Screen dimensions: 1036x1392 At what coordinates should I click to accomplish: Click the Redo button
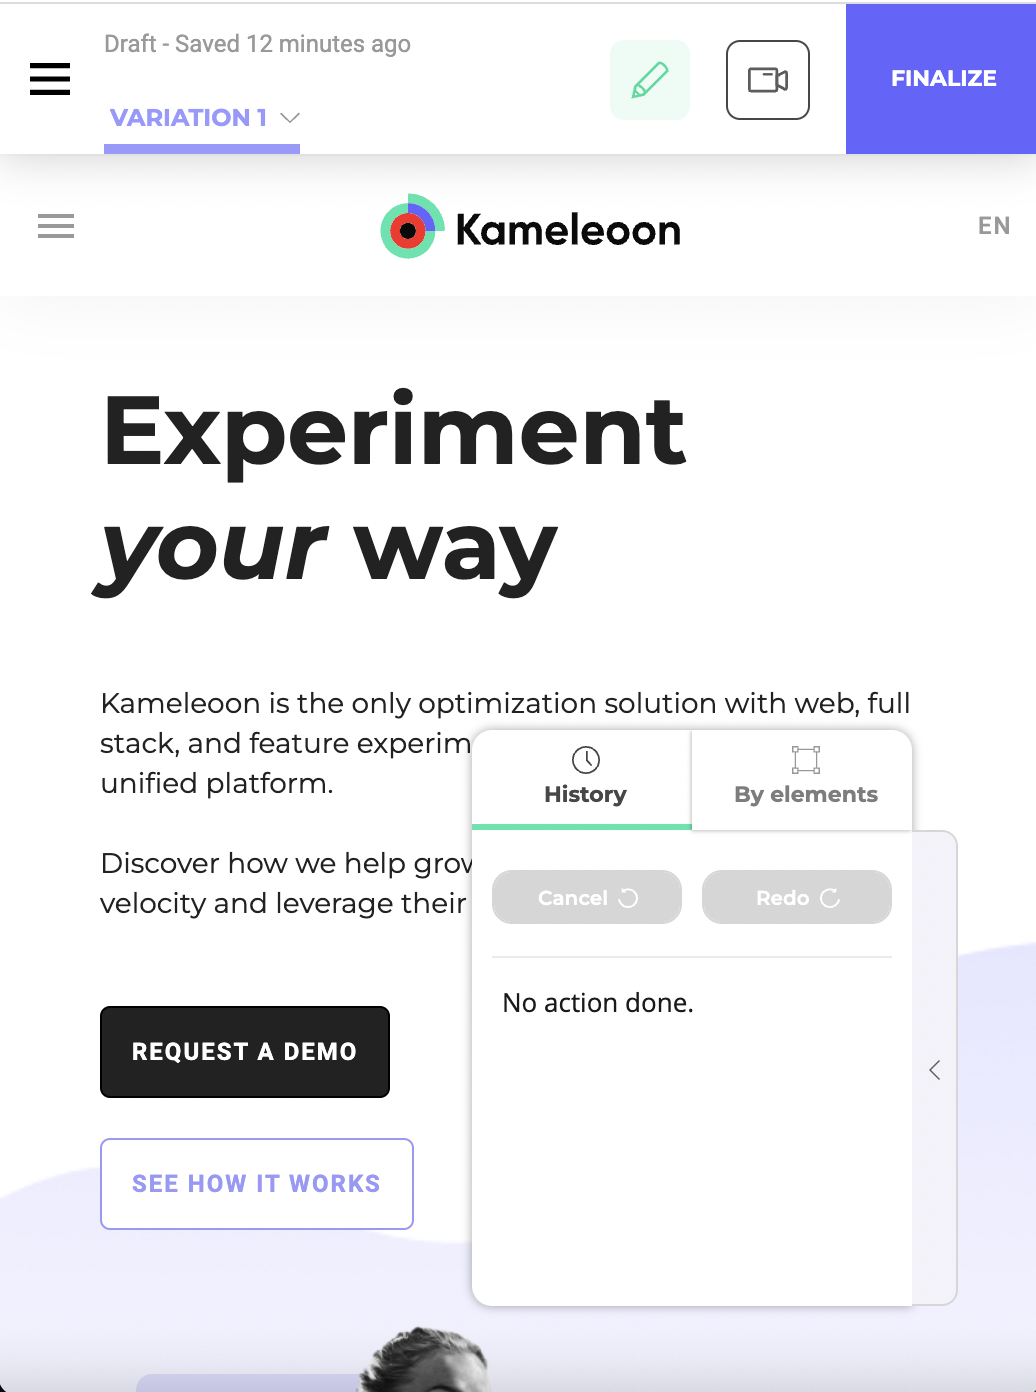pyautogui.click(x=797, y=897)
